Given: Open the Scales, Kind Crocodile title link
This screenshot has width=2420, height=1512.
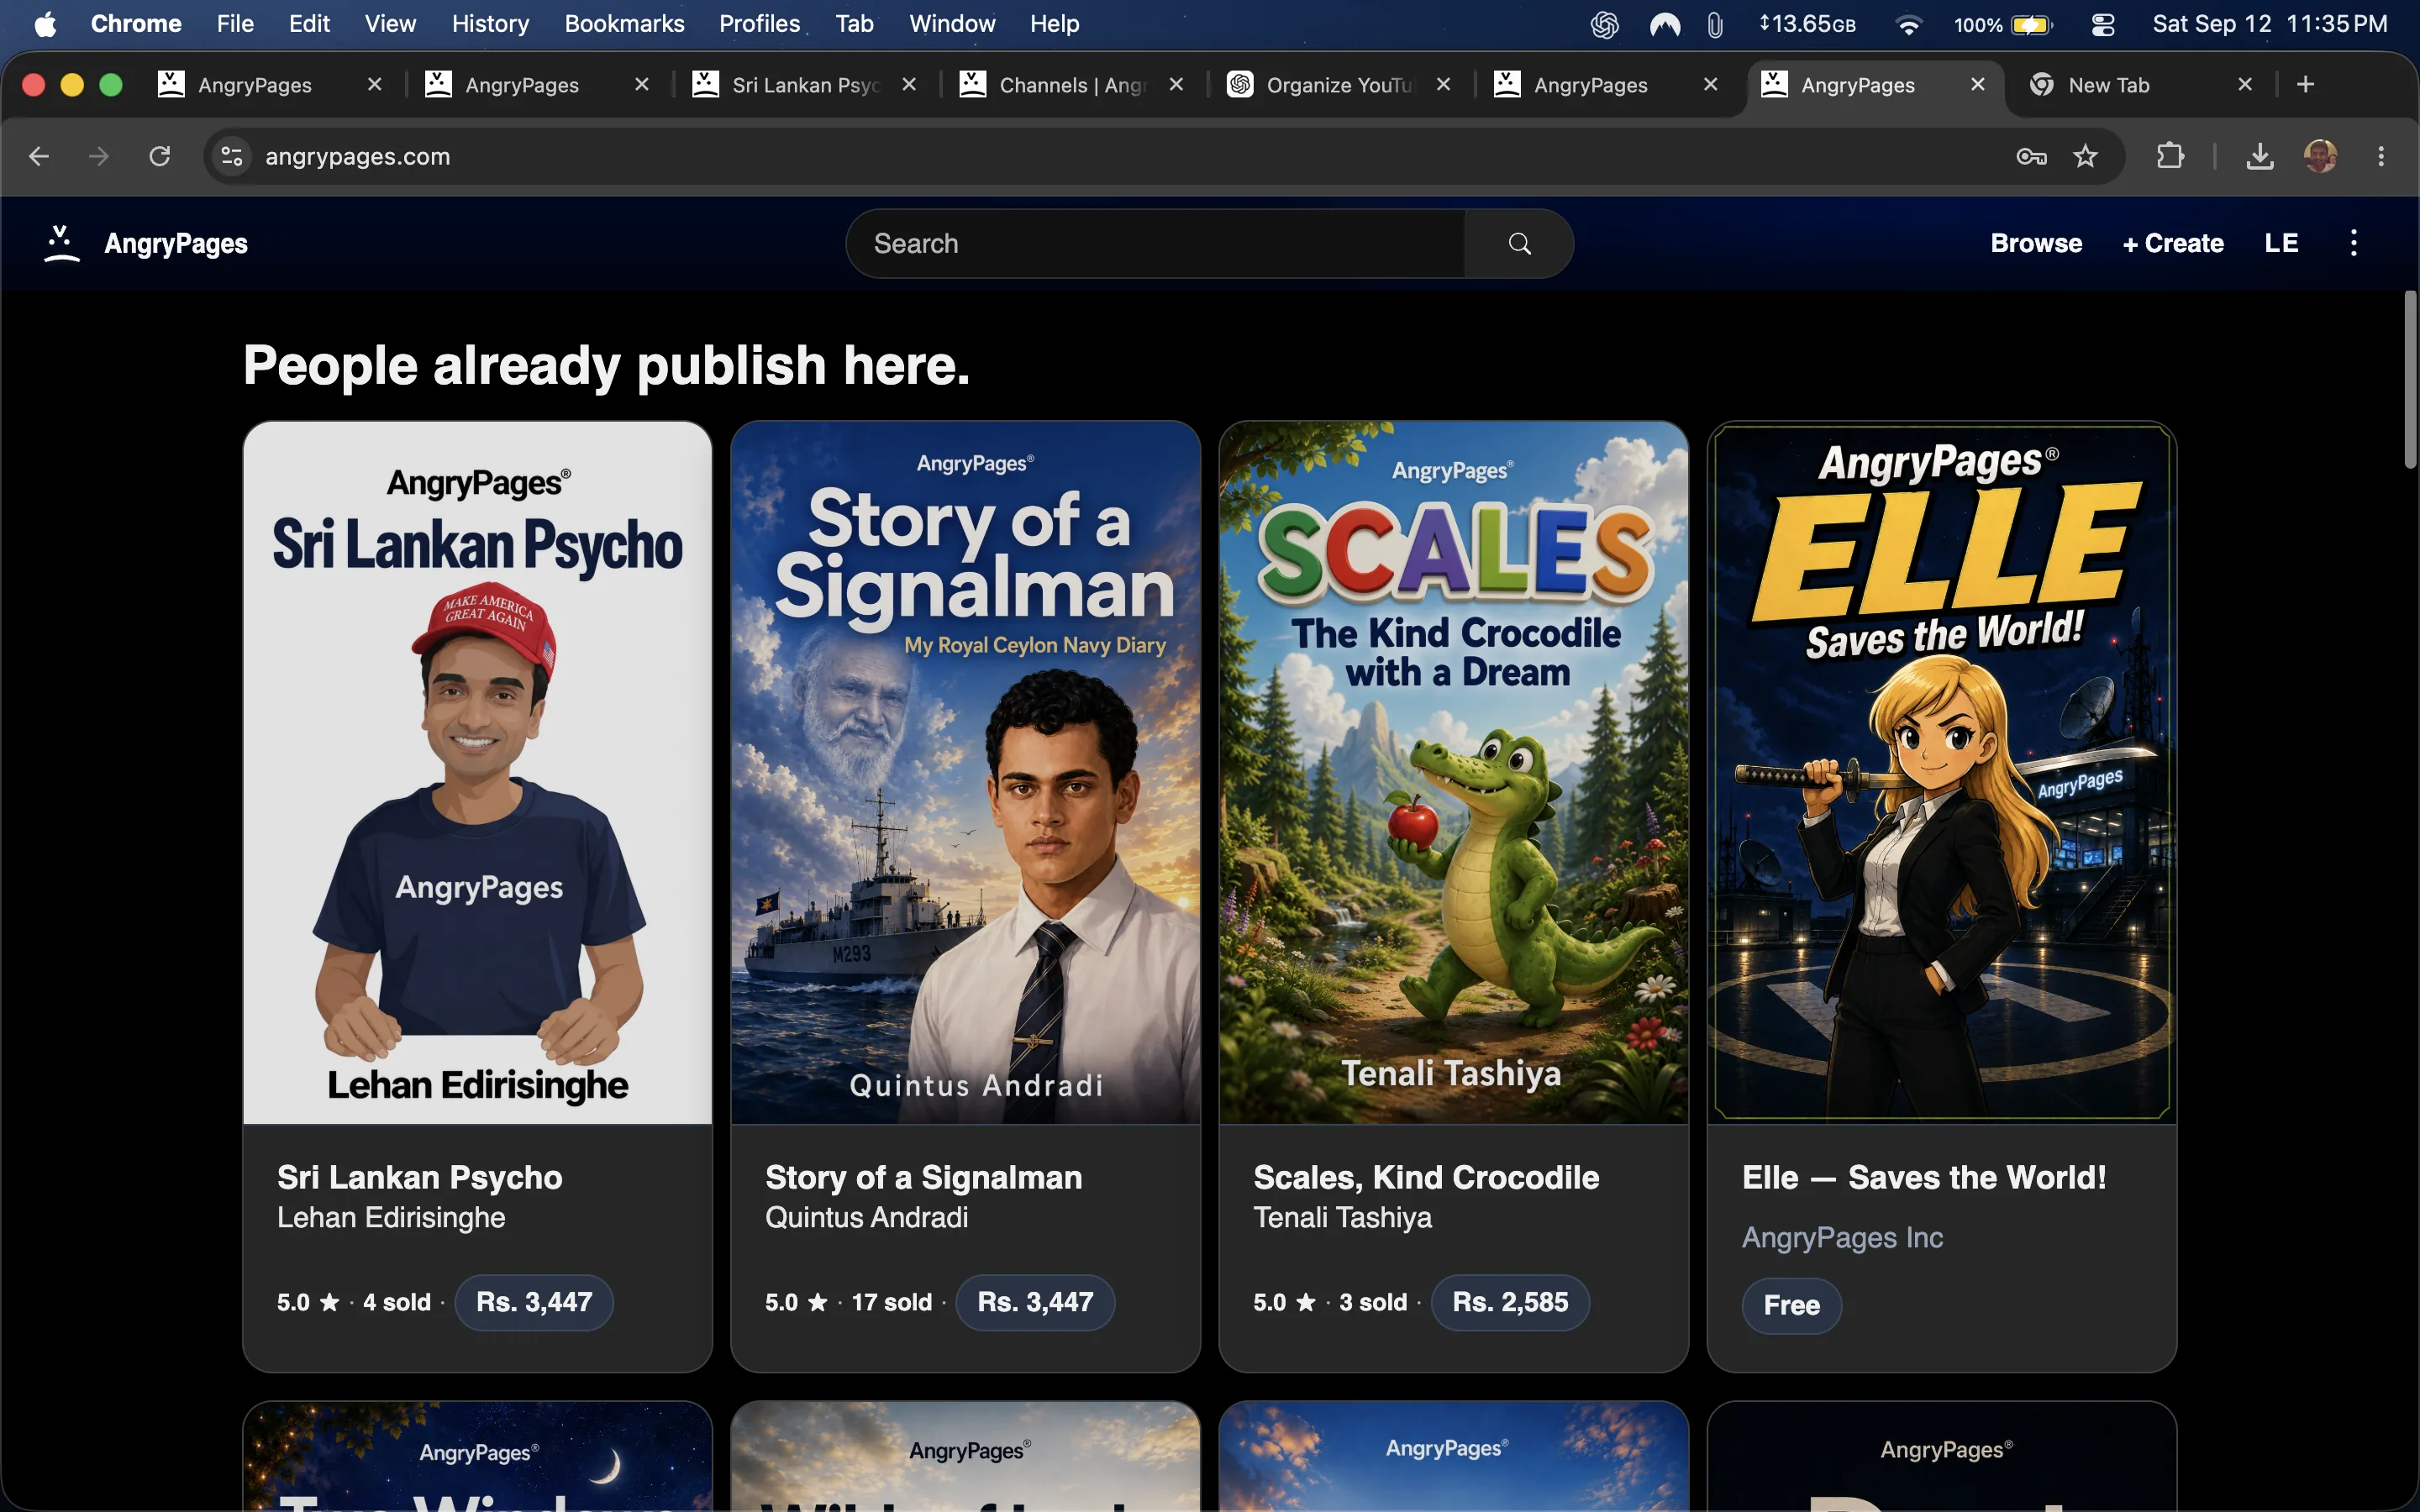Looking at the screenshot, I should [x=1426, y=1177].
